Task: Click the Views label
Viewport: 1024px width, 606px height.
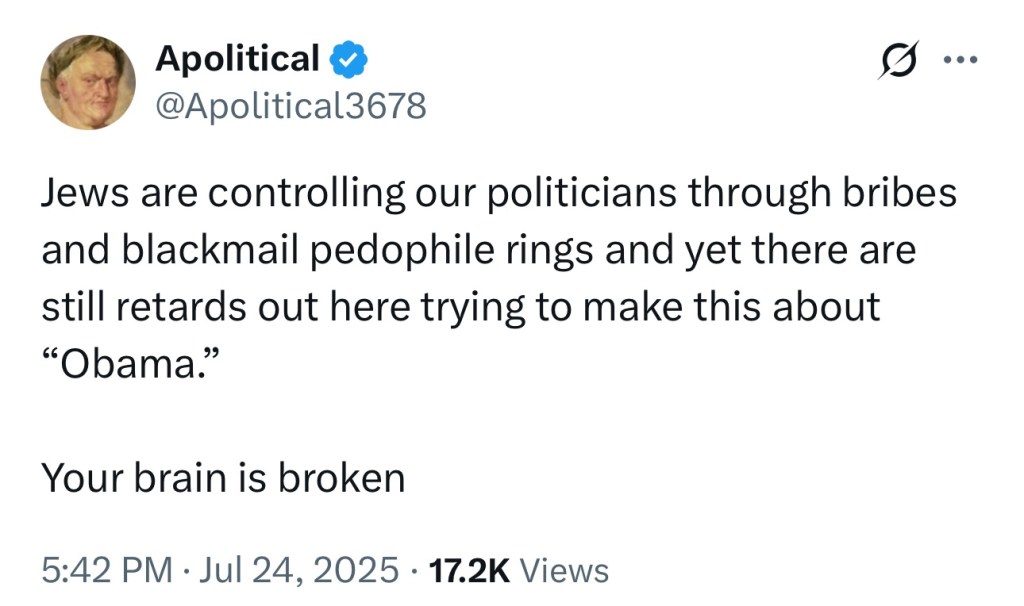Action: tap(565, 570)
